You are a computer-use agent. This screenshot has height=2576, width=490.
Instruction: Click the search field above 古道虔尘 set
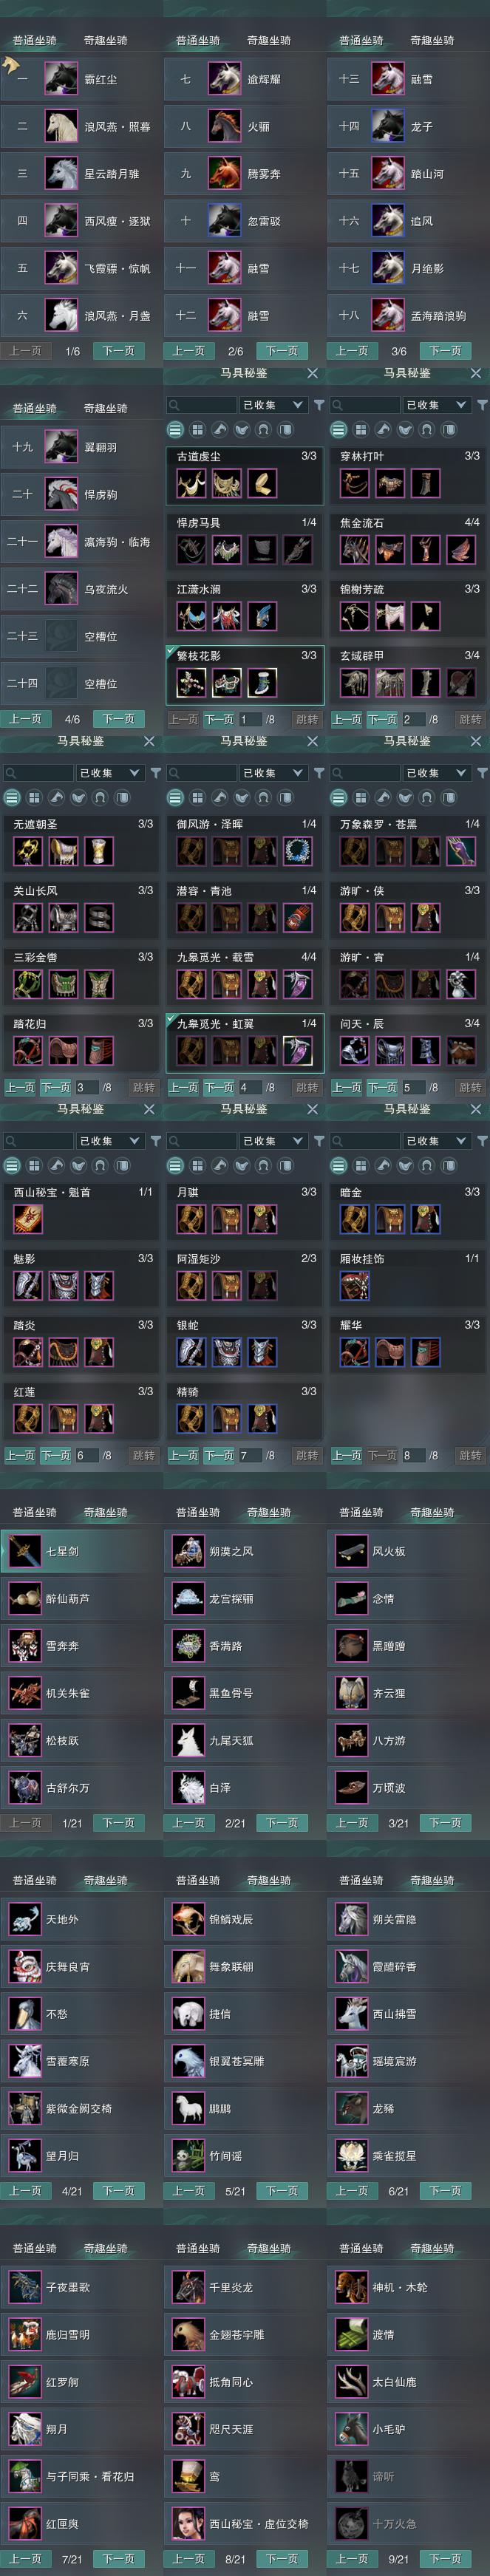click(201, 405)
